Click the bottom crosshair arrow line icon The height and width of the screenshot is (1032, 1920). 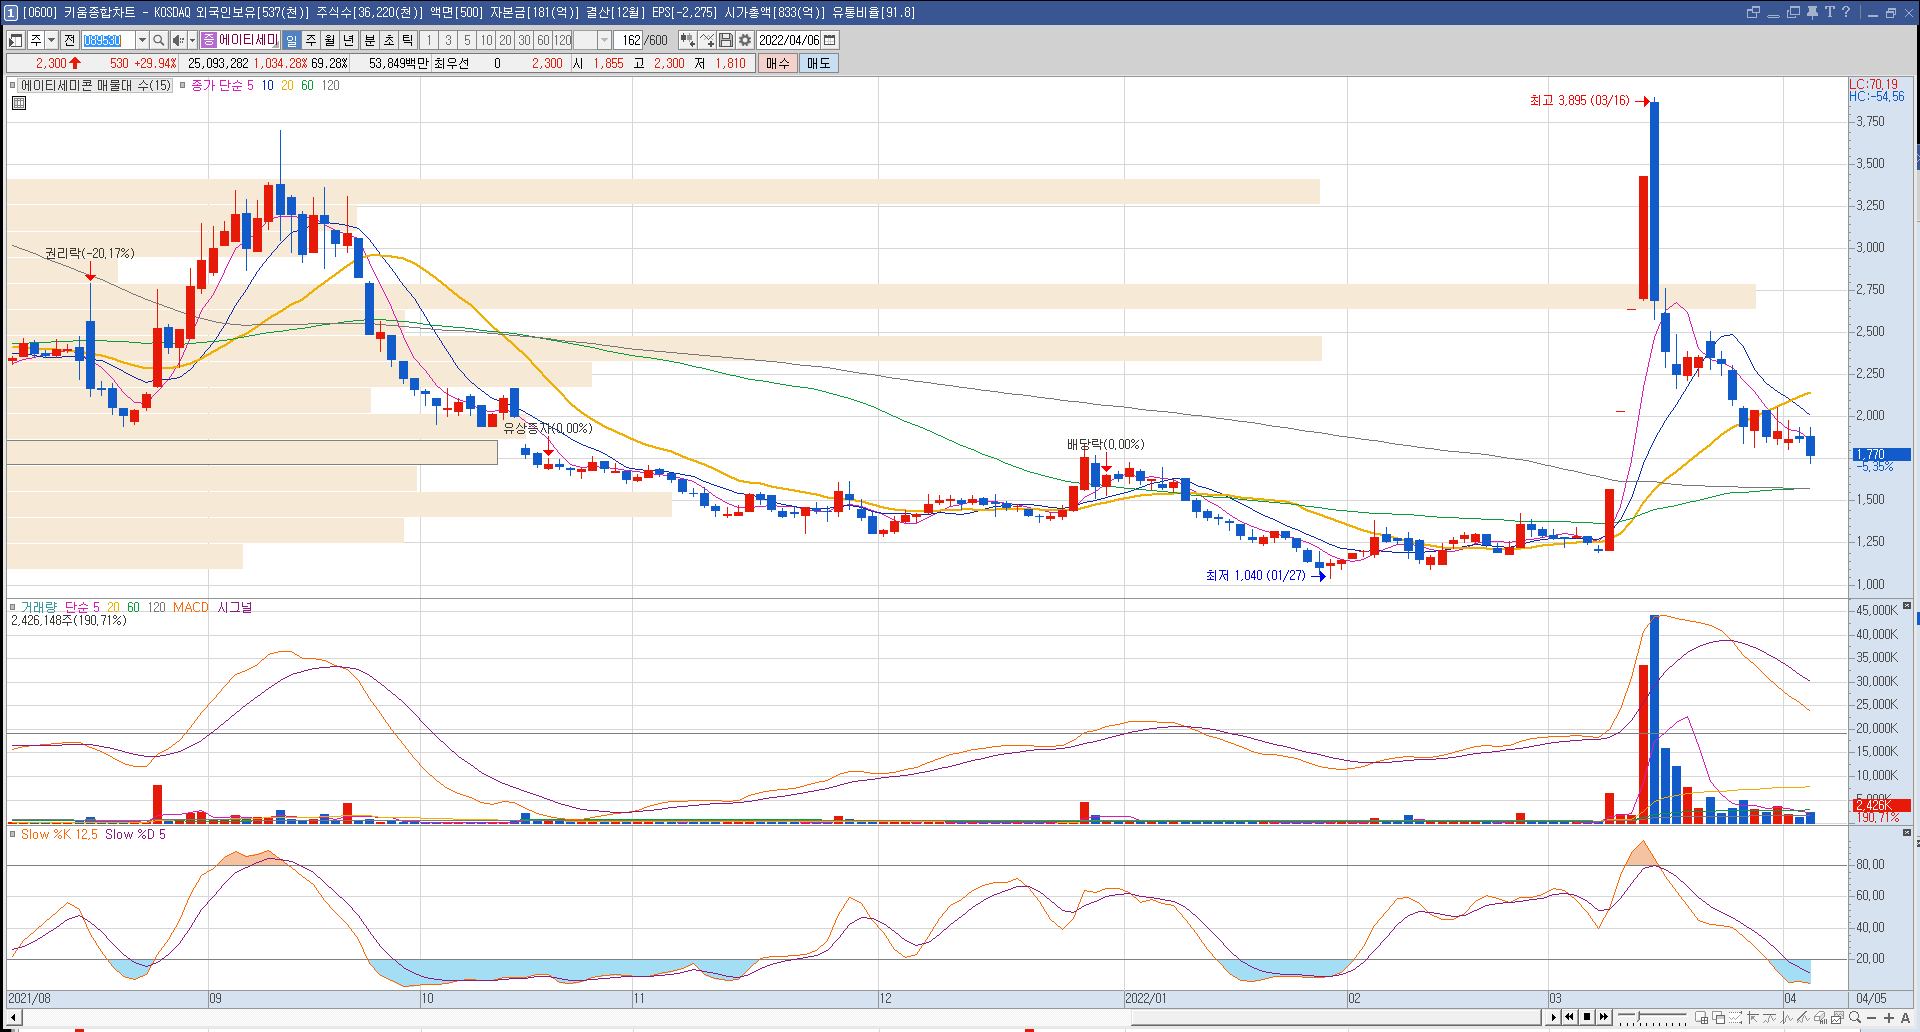(x=1754, y=1017)
